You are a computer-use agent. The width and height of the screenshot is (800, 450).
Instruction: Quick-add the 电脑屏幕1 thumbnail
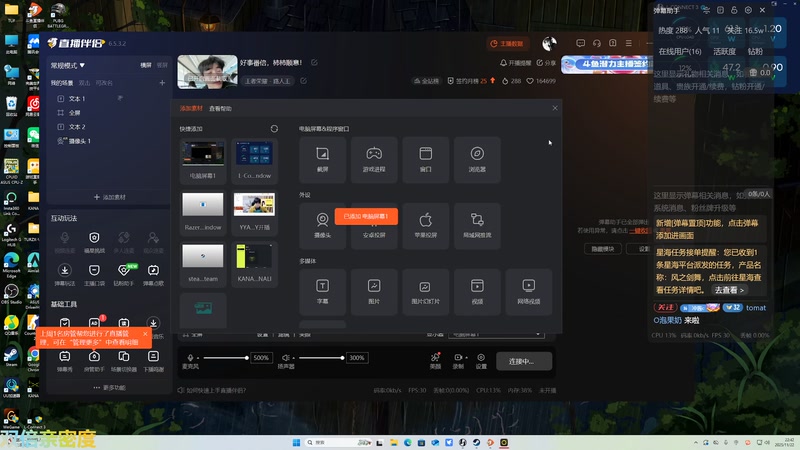(203, 160)
